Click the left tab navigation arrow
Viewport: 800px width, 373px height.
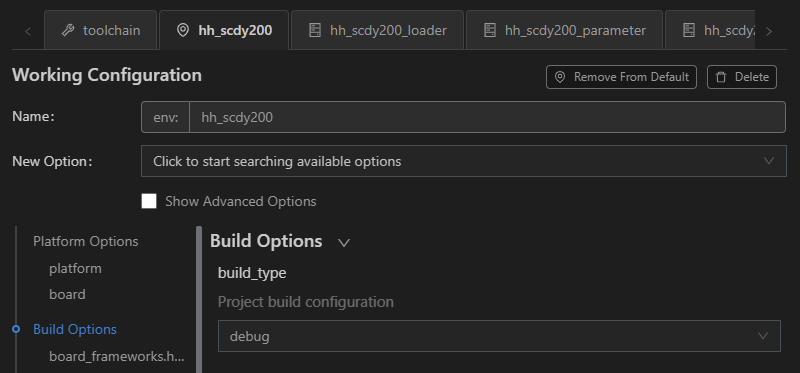[x=28, y=32]
